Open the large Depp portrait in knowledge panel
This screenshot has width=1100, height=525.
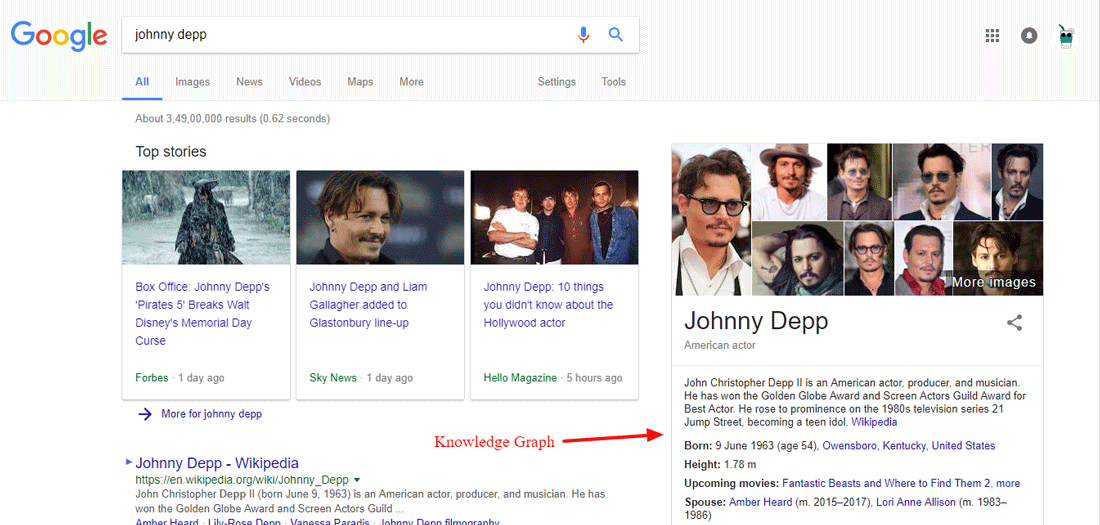pos(711,220)
